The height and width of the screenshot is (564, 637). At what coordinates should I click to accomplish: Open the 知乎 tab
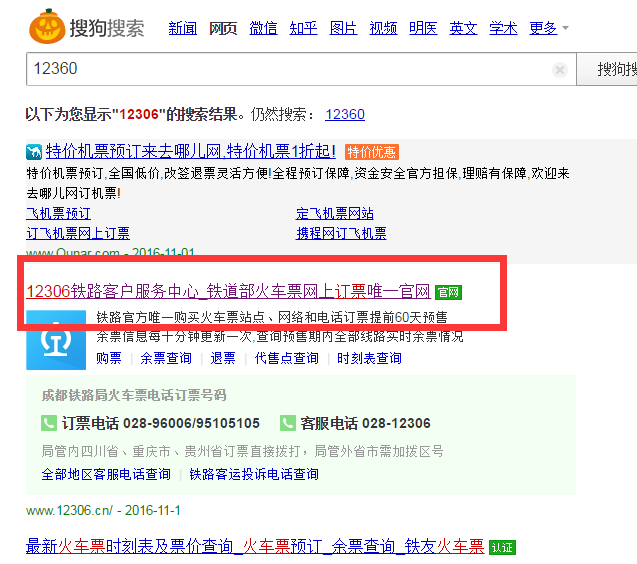pyautogui.click(x=303, y=28)
